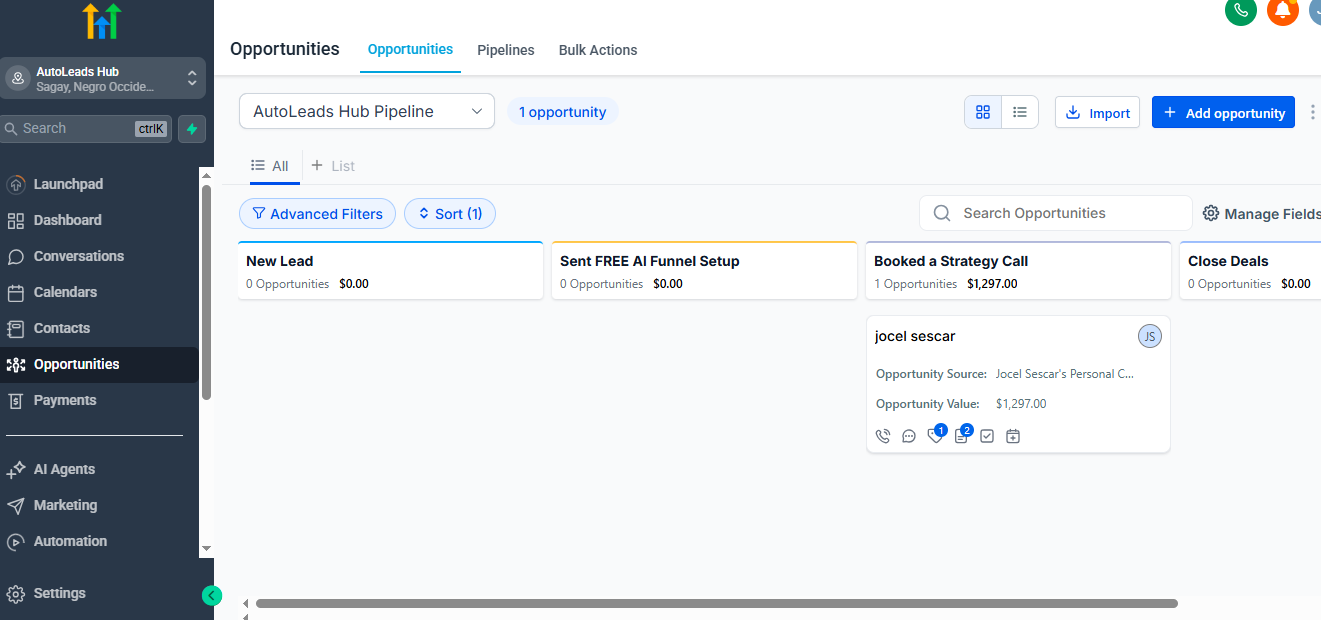Open the Sort options dropdown

coord(449,213)
